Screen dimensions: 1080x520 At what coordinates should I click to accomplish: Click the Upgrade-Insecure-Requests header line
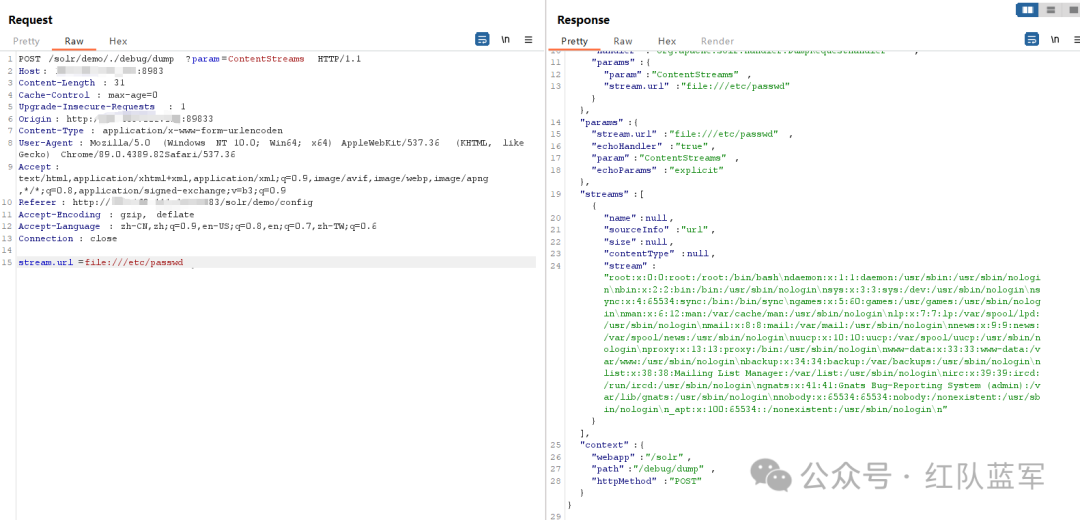pyautogui.click(x=102, y=107)
